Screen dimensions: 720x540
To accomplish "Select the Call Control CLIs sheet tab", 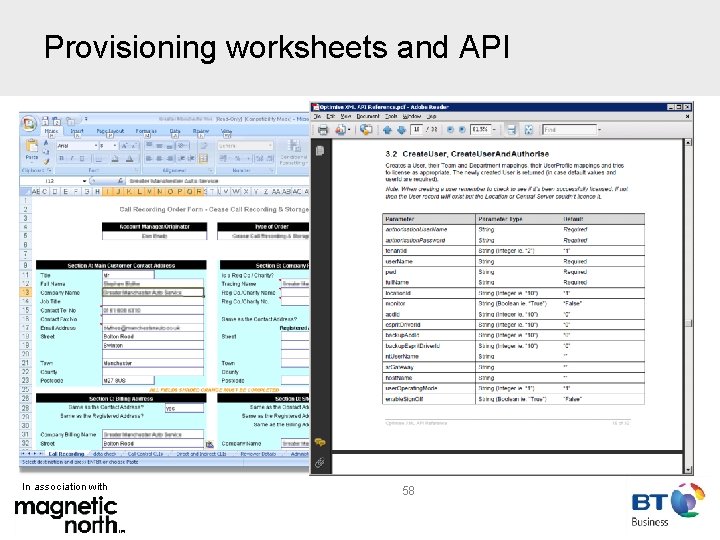I will coord(145,454).
